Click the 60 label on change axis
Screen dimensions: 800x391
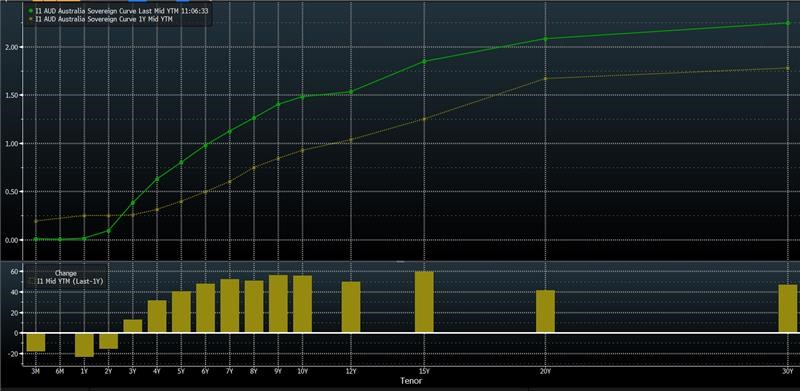tap(15, 272)
